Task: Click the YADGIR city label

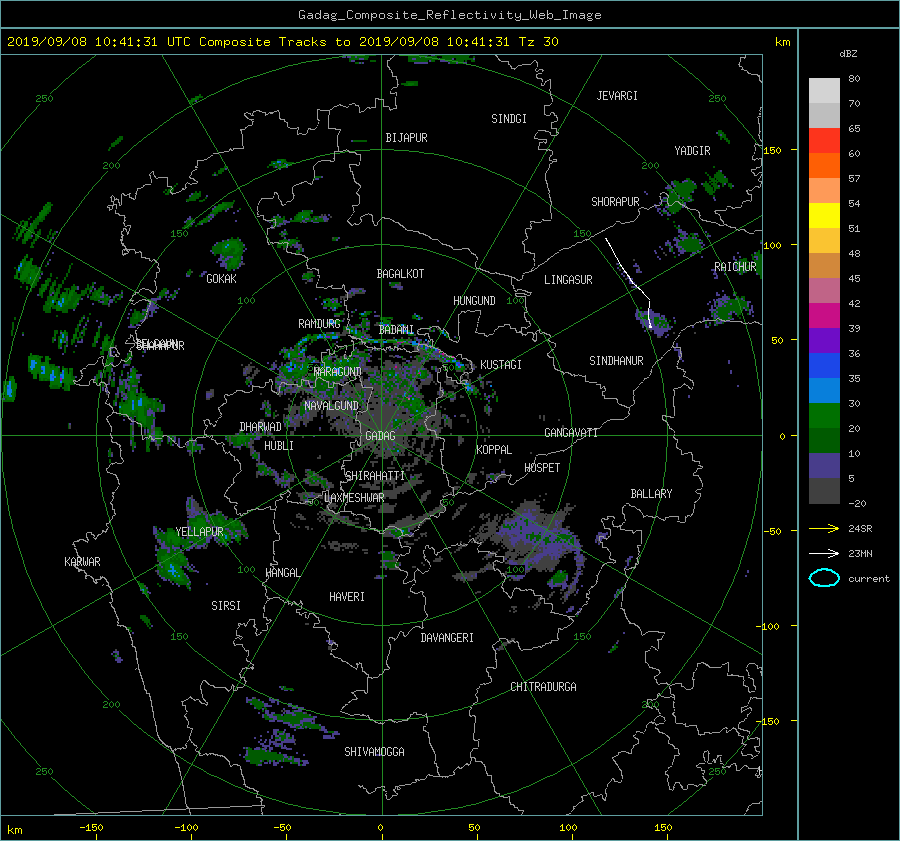Action: pyautogui.click(x=692, y=151)
